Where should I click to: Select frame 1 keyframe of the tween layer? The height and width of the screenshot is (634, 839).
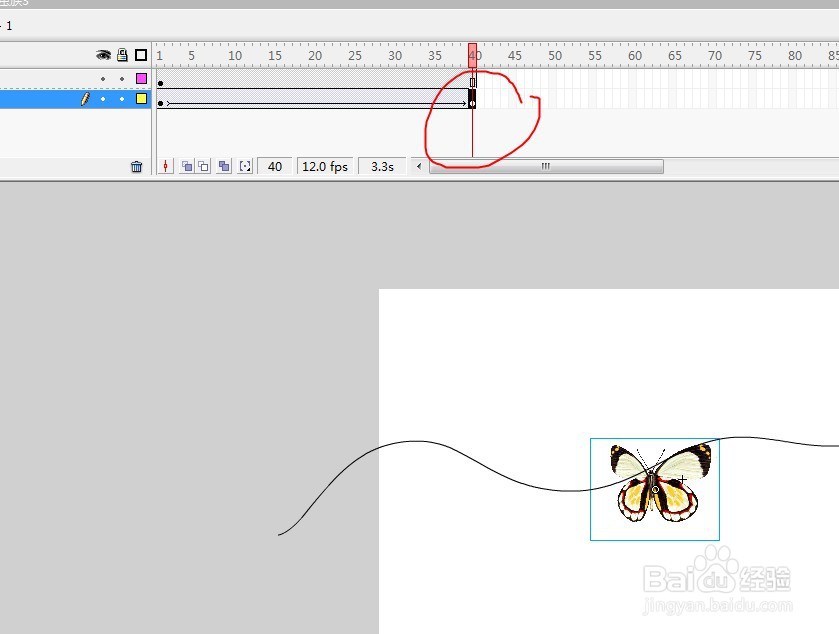point(161,101)
